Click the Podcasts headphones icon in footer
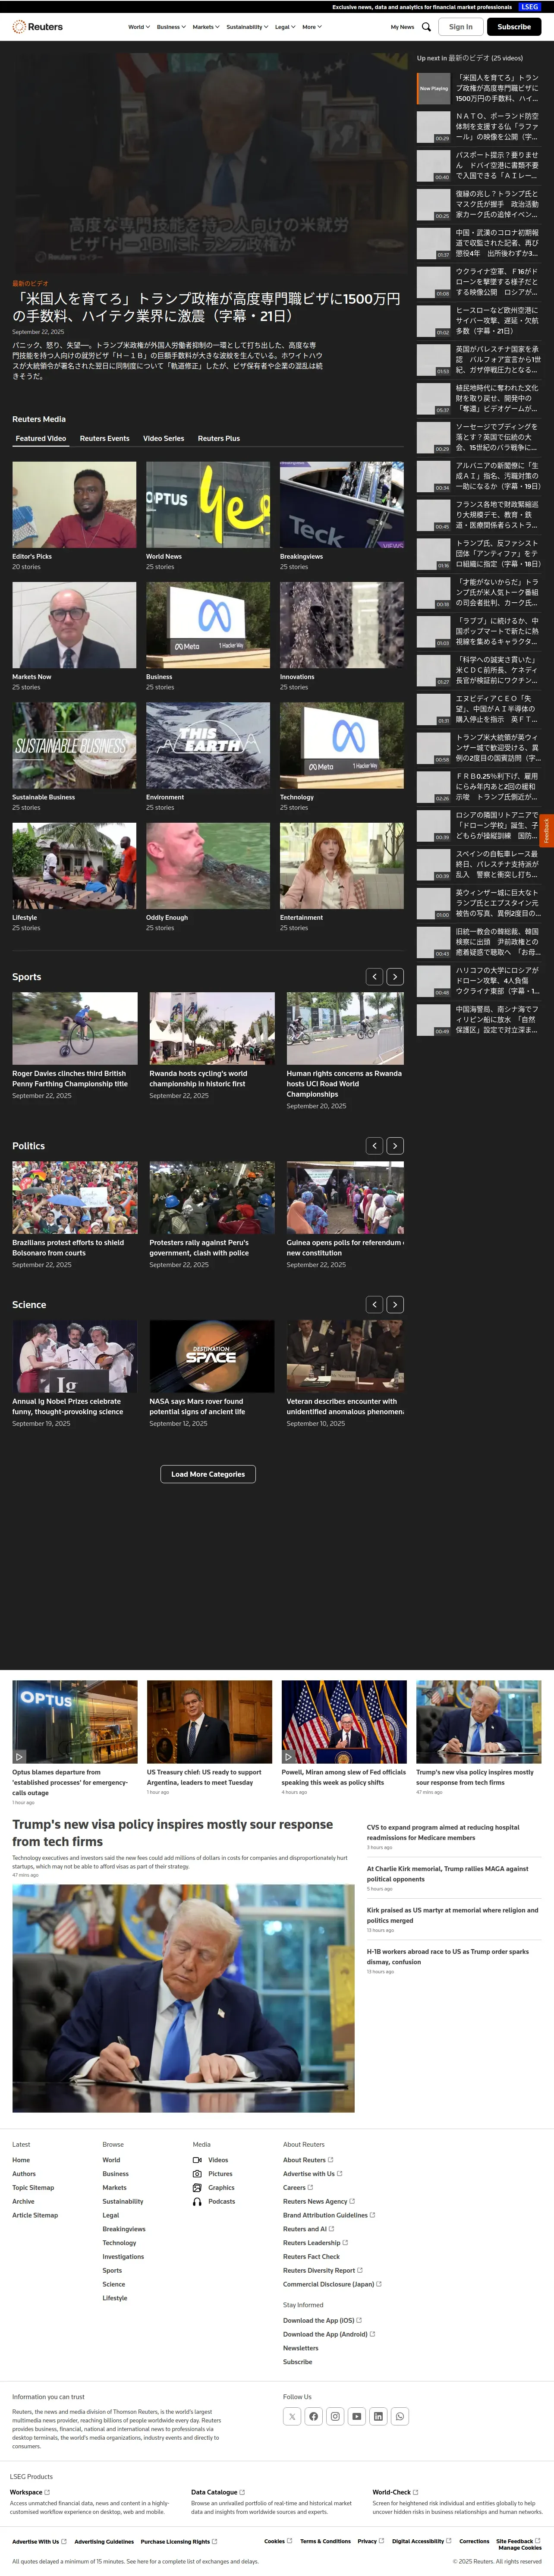The image size is (554, 2576). tap(197, 2201)
